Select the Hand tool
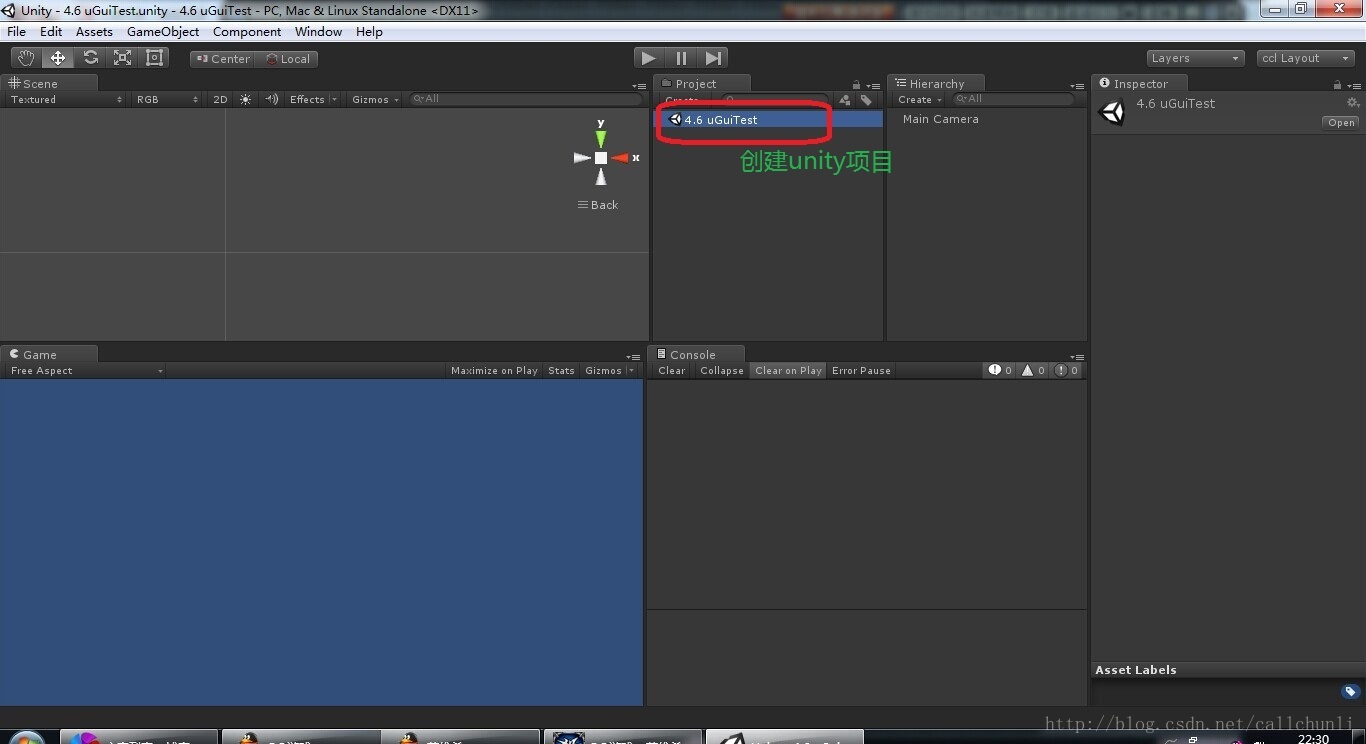 click(x=26, y=58)
